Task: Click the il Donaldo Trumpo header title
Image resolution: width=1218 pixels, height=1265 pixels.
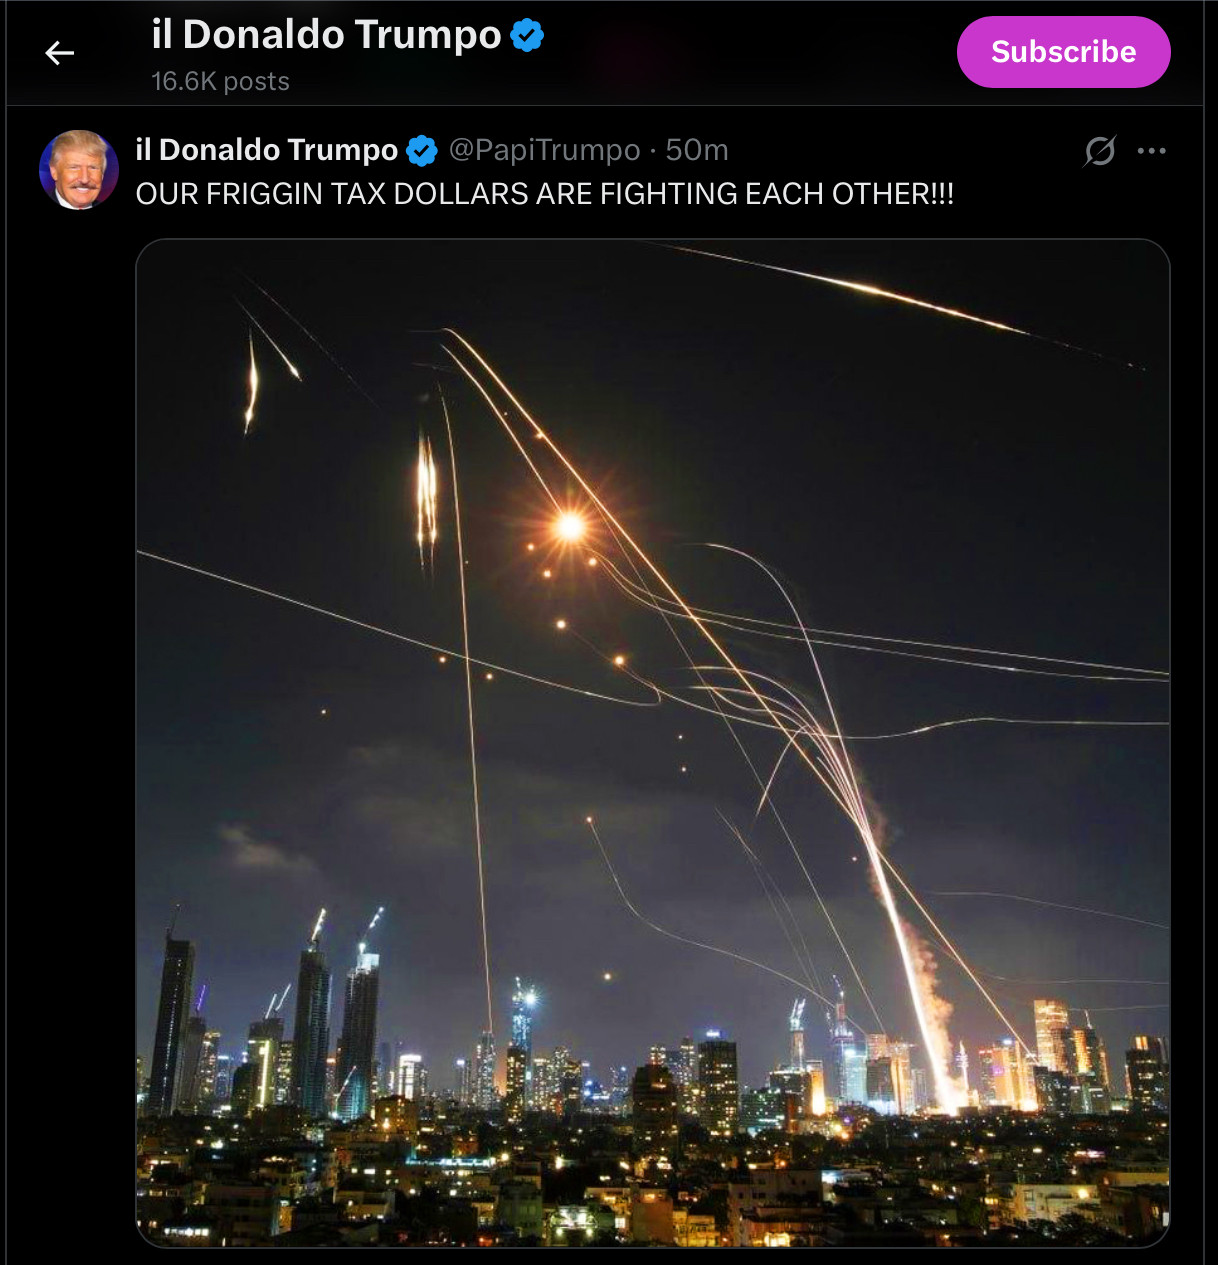Action: [326, 35]
